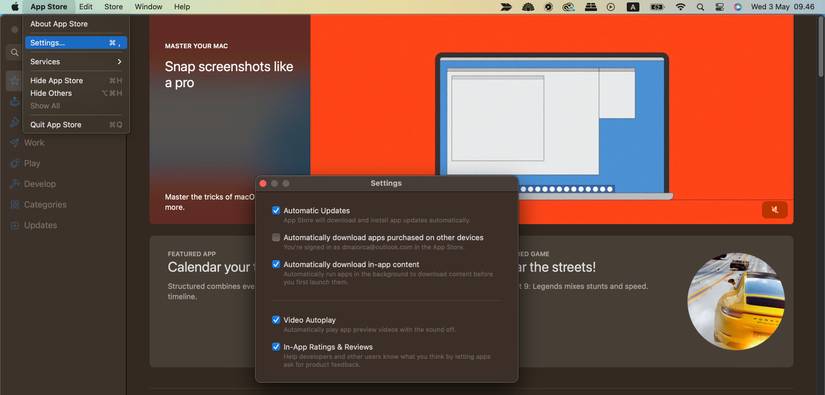
Task: Disable the Video Autoplay checkbox
Action: coord(276,320)
